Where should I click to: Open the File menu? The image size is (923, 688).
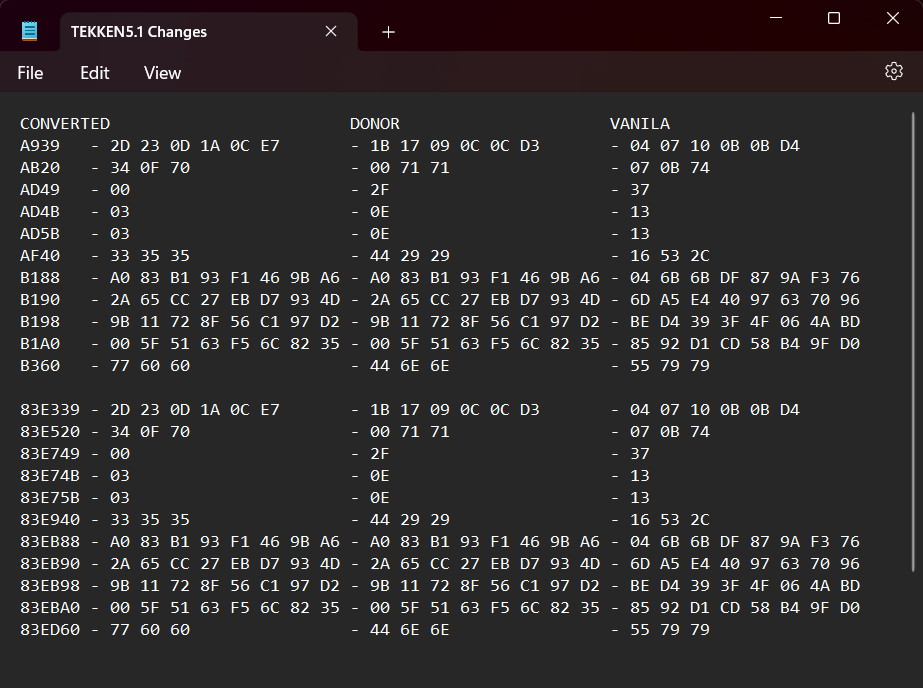[30, 72]
